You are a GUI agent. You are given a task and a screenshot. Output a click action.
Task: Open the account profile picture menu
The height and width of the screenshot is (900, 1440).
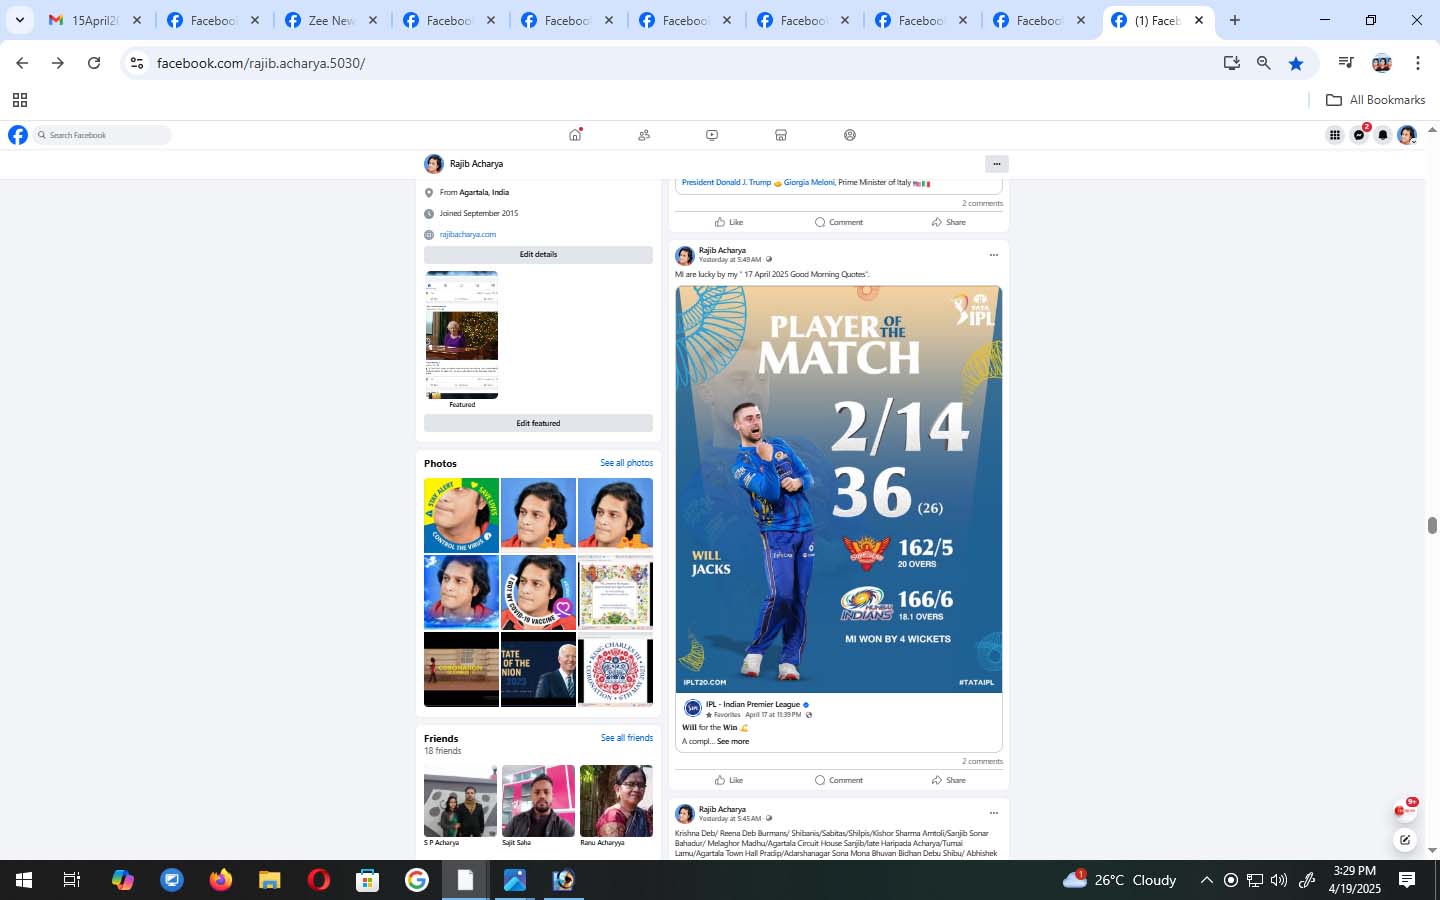tap(1407, 135)
